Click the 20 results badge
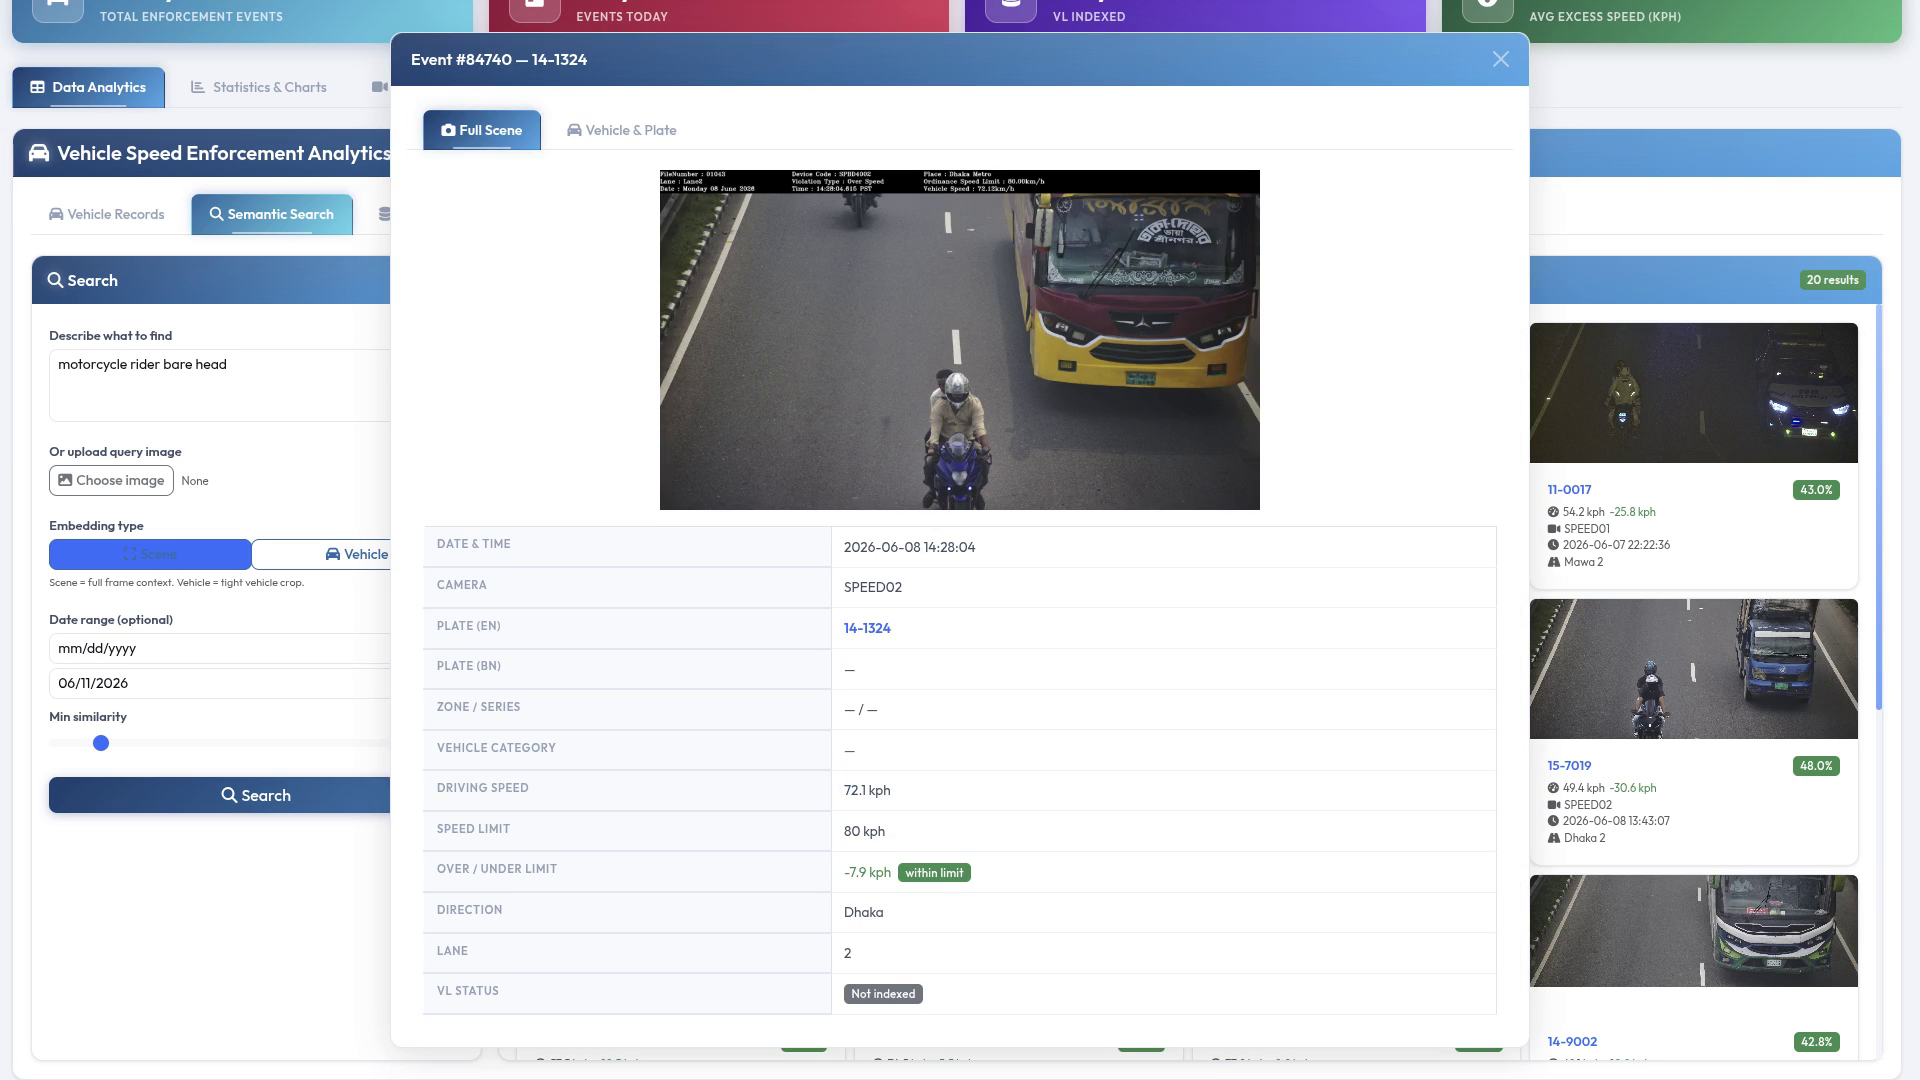 [x=1832, y=280]
